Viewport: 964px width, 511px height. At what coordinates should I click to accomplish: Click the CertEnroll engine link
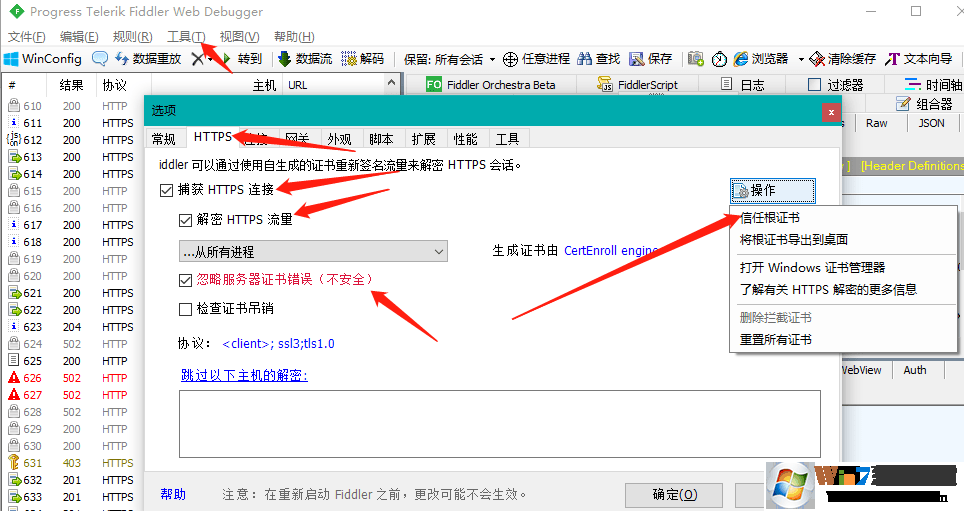pos(611,251)
